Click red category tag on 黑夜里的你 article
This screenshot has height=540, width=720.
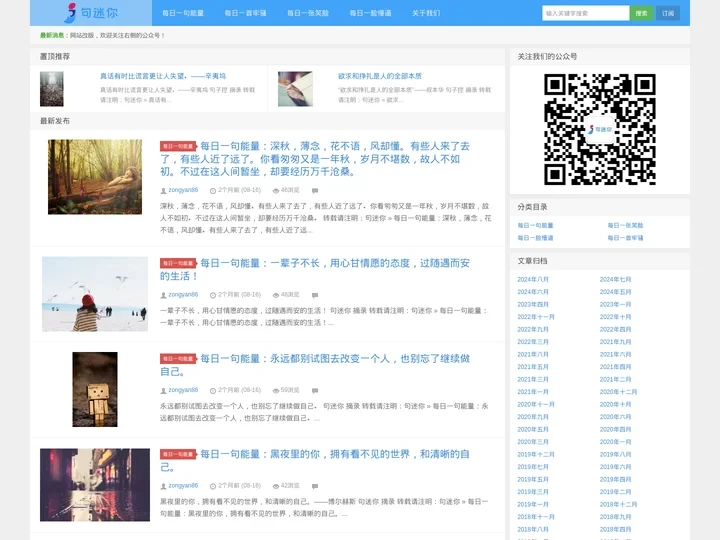178,454
